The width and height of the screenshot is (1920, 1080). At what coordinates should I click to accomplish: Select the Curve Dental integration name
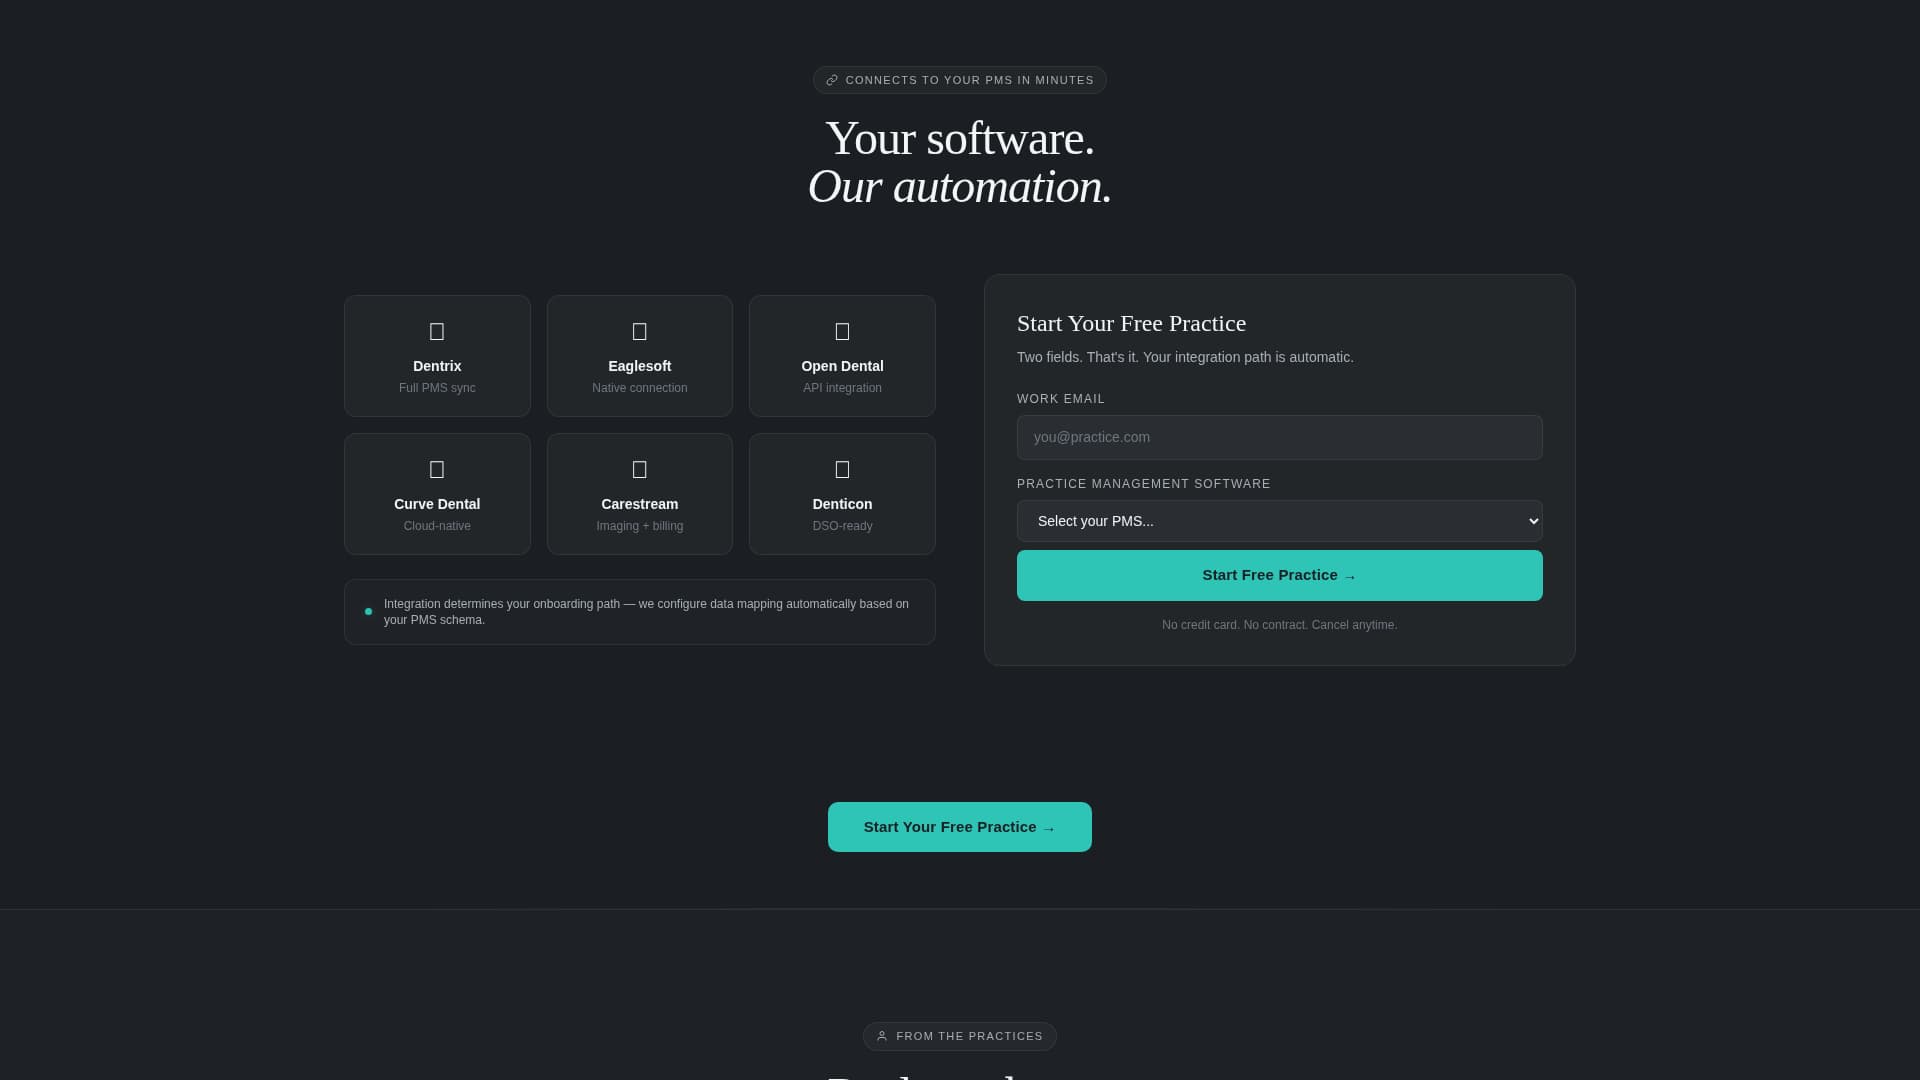(x=437, y=504)
